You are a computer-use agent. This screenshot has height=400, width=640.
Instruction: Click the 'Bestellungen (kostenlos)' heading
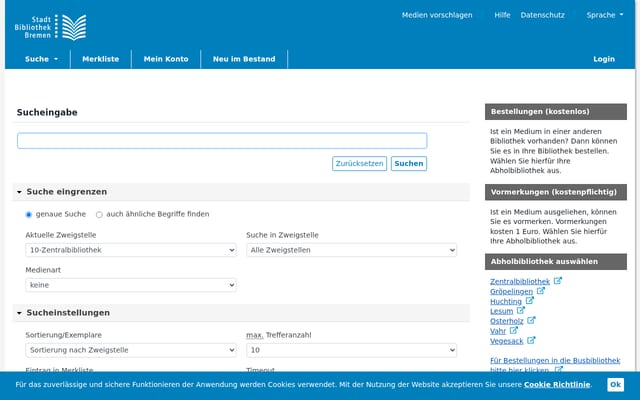tap(556, 111)
